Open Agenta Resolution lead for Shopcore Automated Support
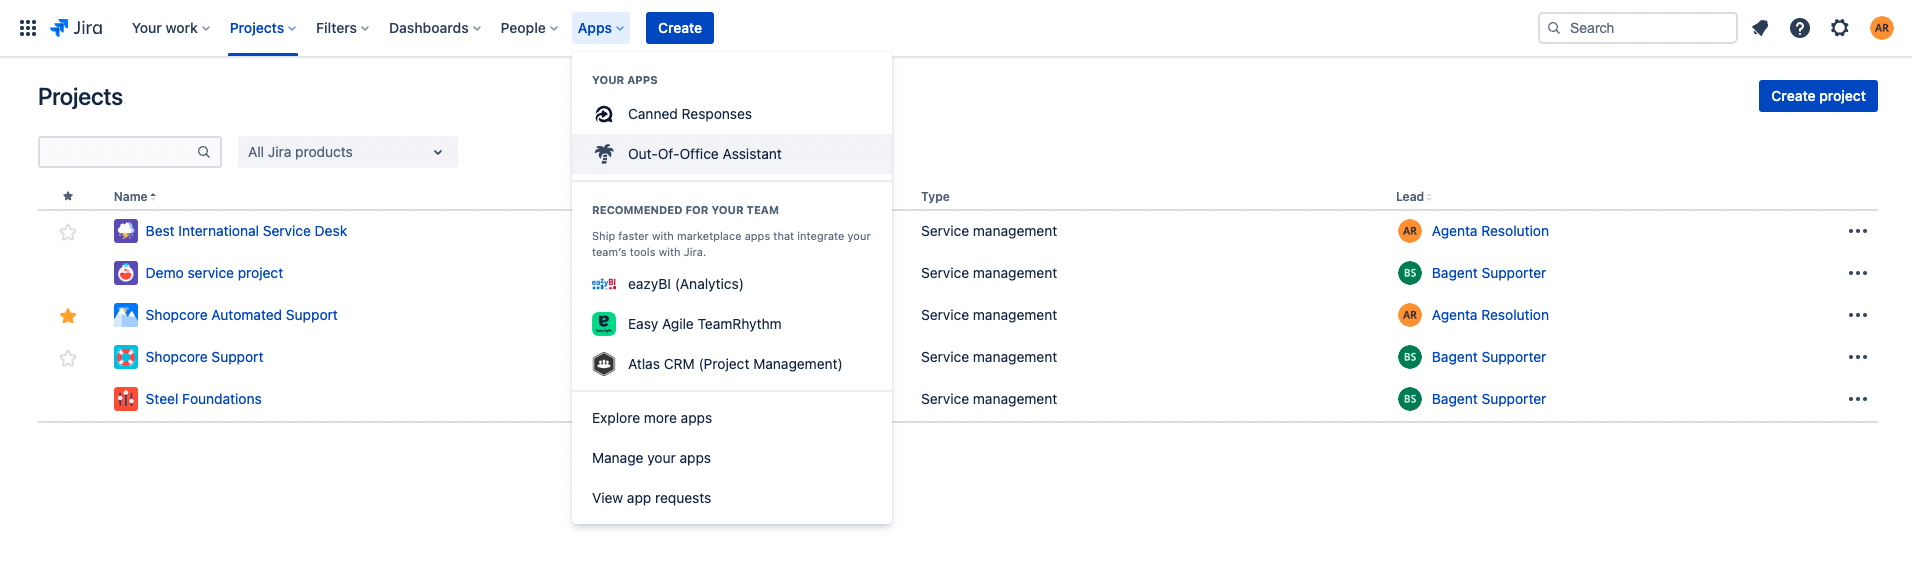 1490,315
